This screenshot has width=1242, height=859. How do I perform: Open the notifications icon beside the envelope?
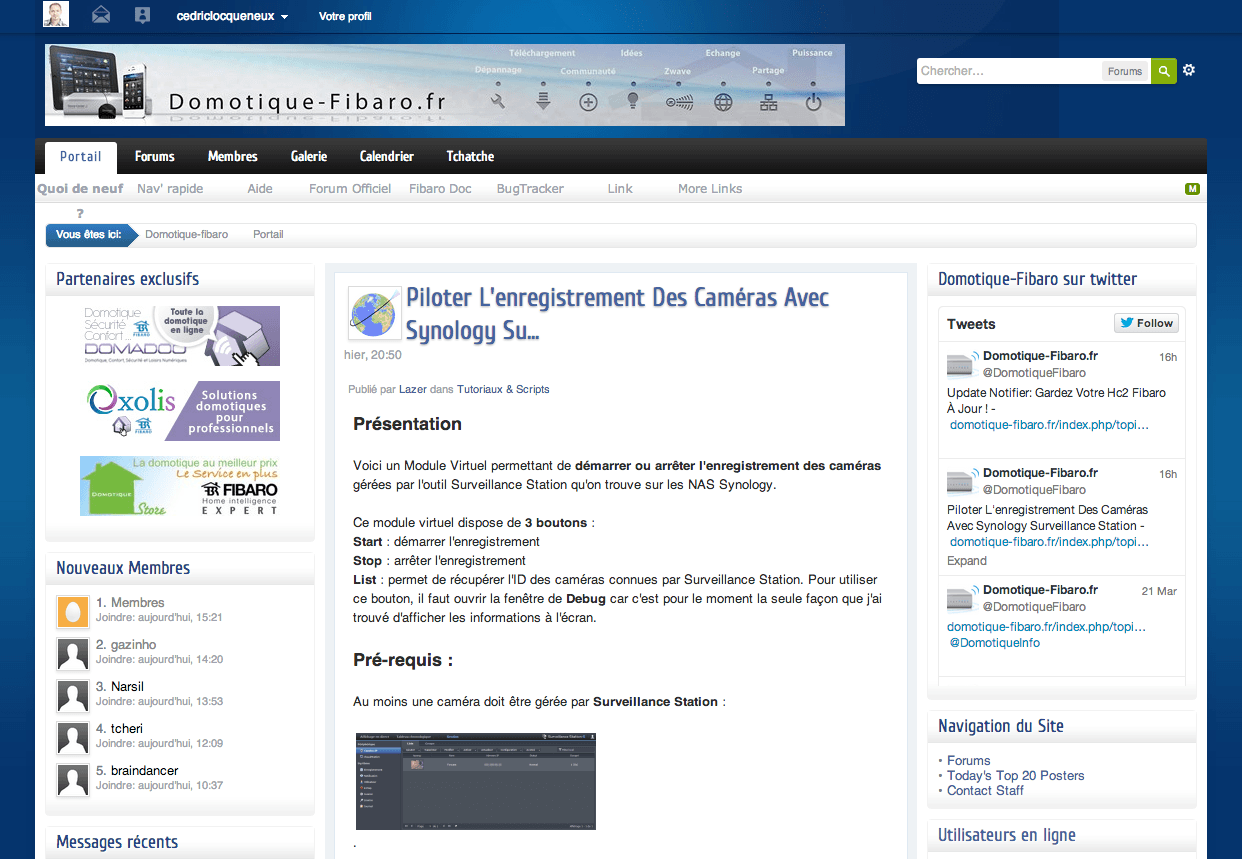pos(142,15)
